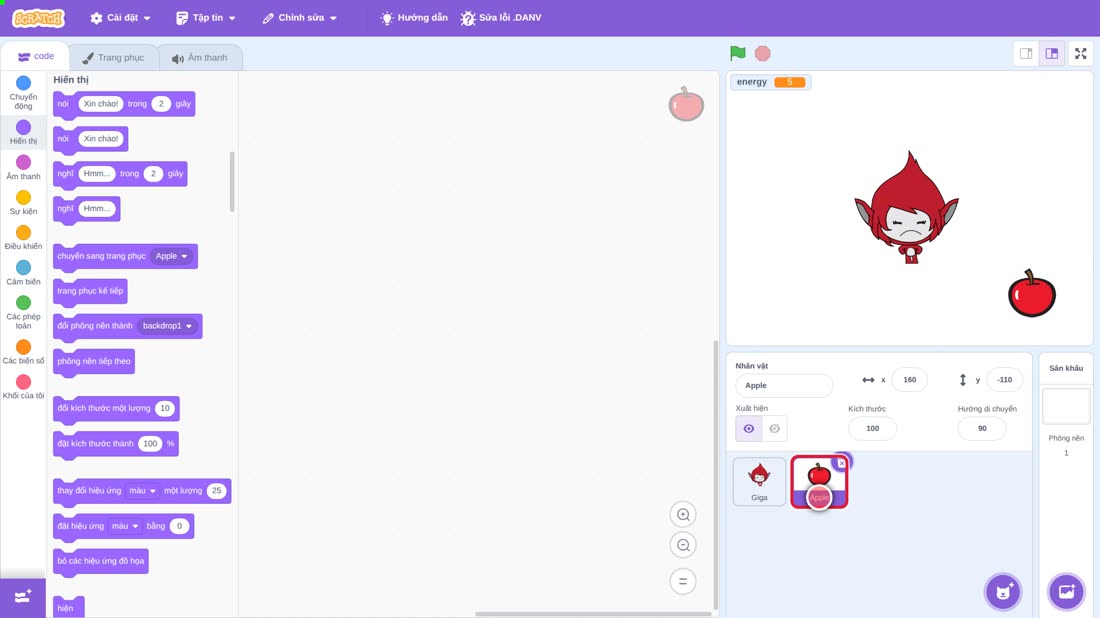
Task: Select the Cảm biến block category
Action: tap(23, 273)
